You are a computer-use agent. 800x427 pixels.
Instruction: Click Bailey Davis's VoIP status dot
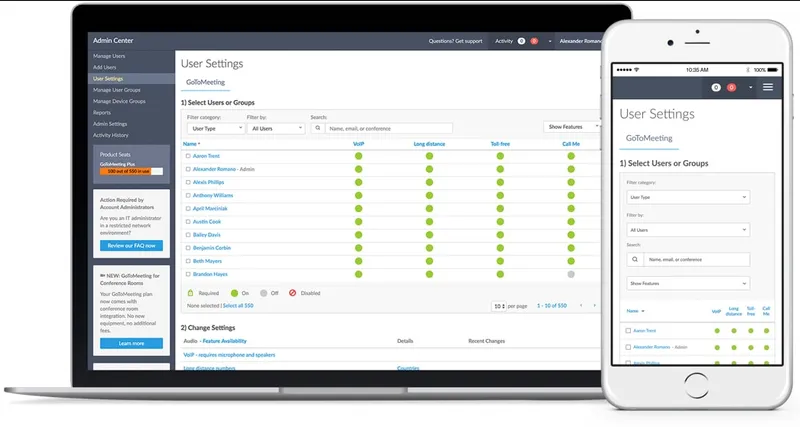[359, 235]
